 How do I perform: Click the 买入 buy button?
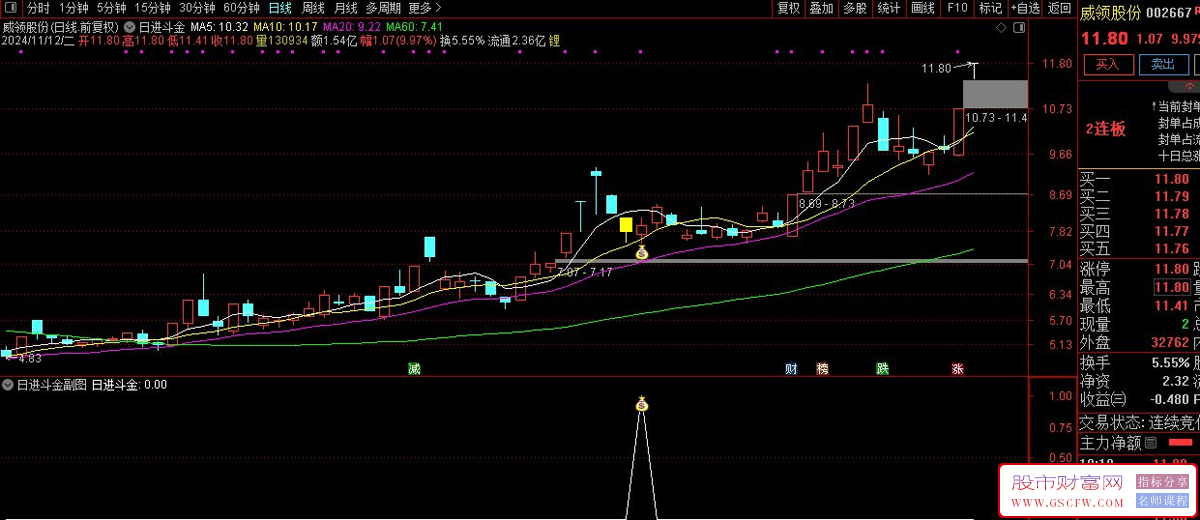pos(1107,64)
